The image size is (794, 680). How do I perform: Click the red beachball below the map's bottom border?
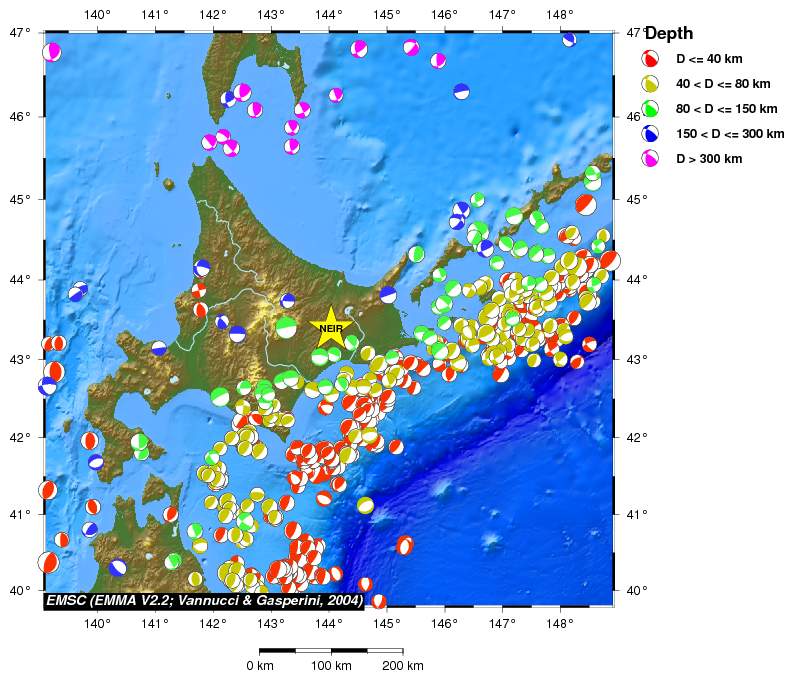point(379,601)
